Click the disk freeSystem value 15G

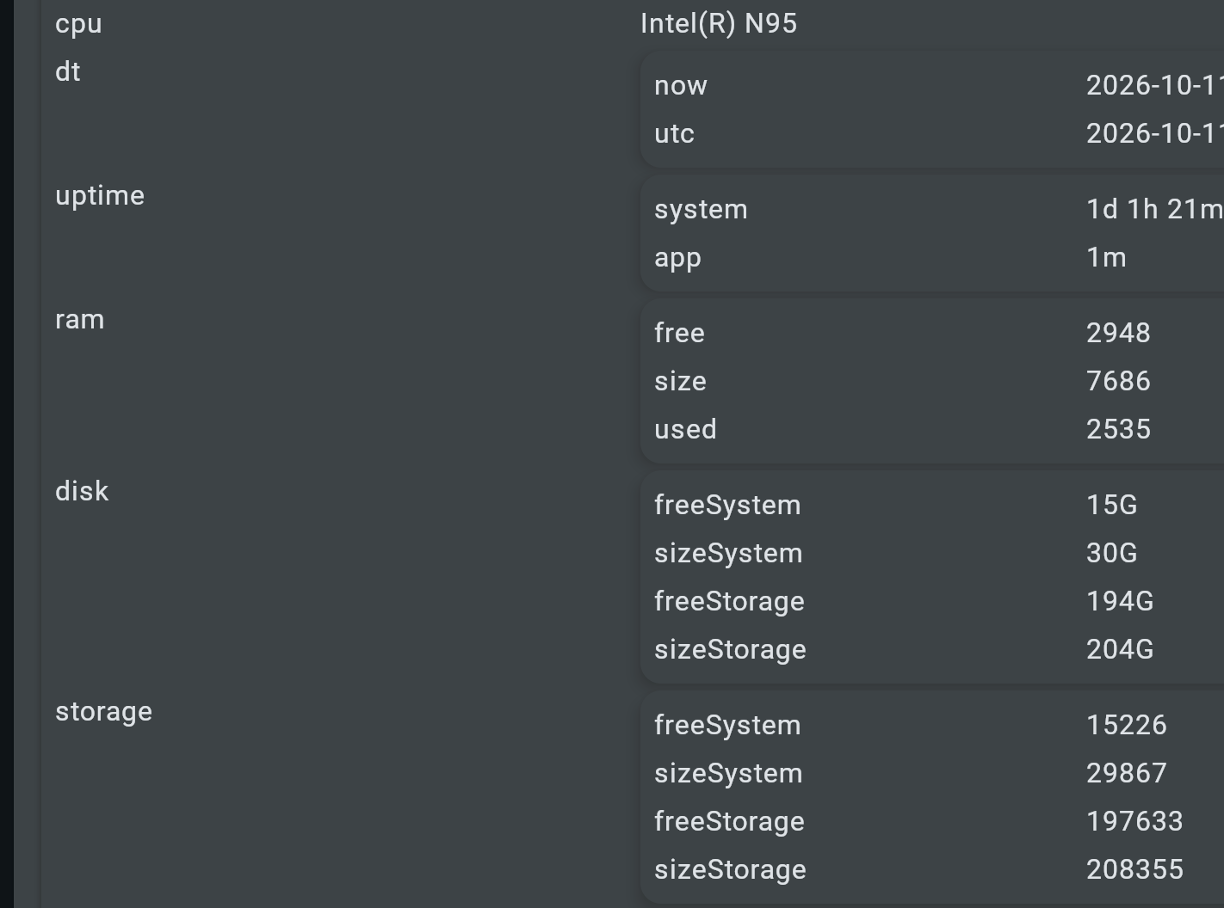click(1112, 505)
